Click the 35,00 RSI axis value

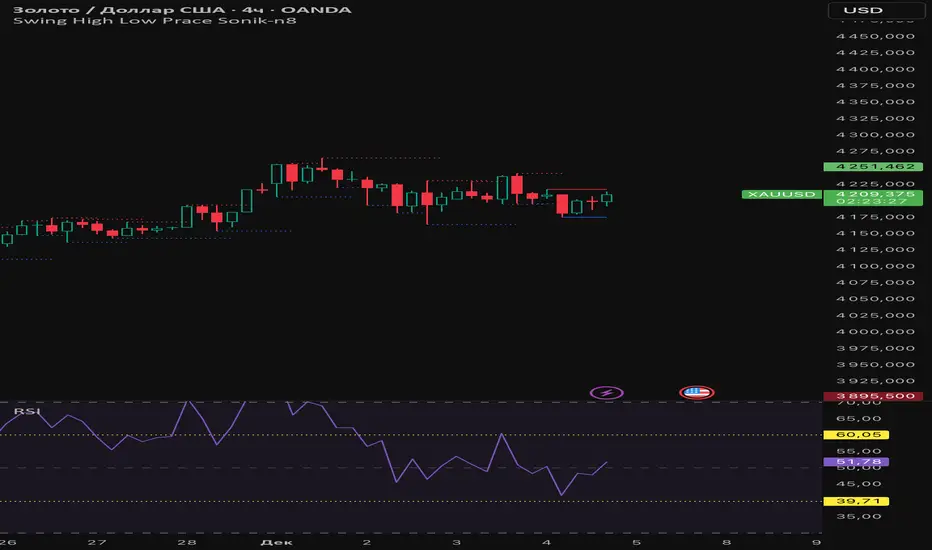tap(859, 516)
